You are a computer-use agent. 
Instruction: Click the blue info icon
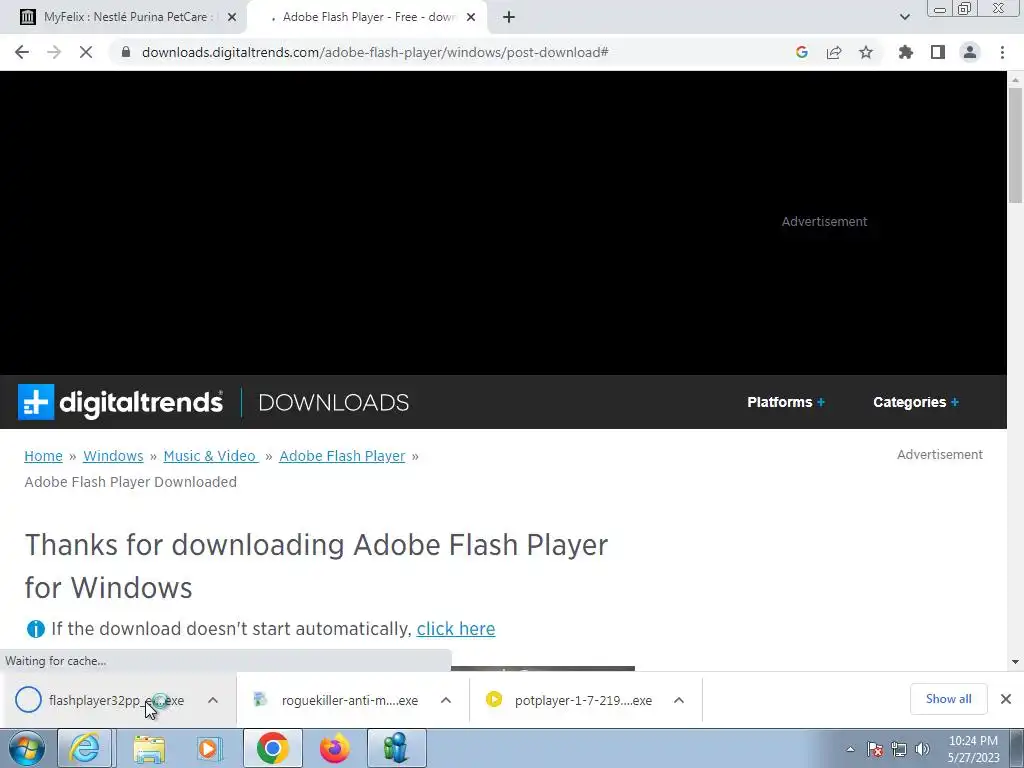pos(35,629)
